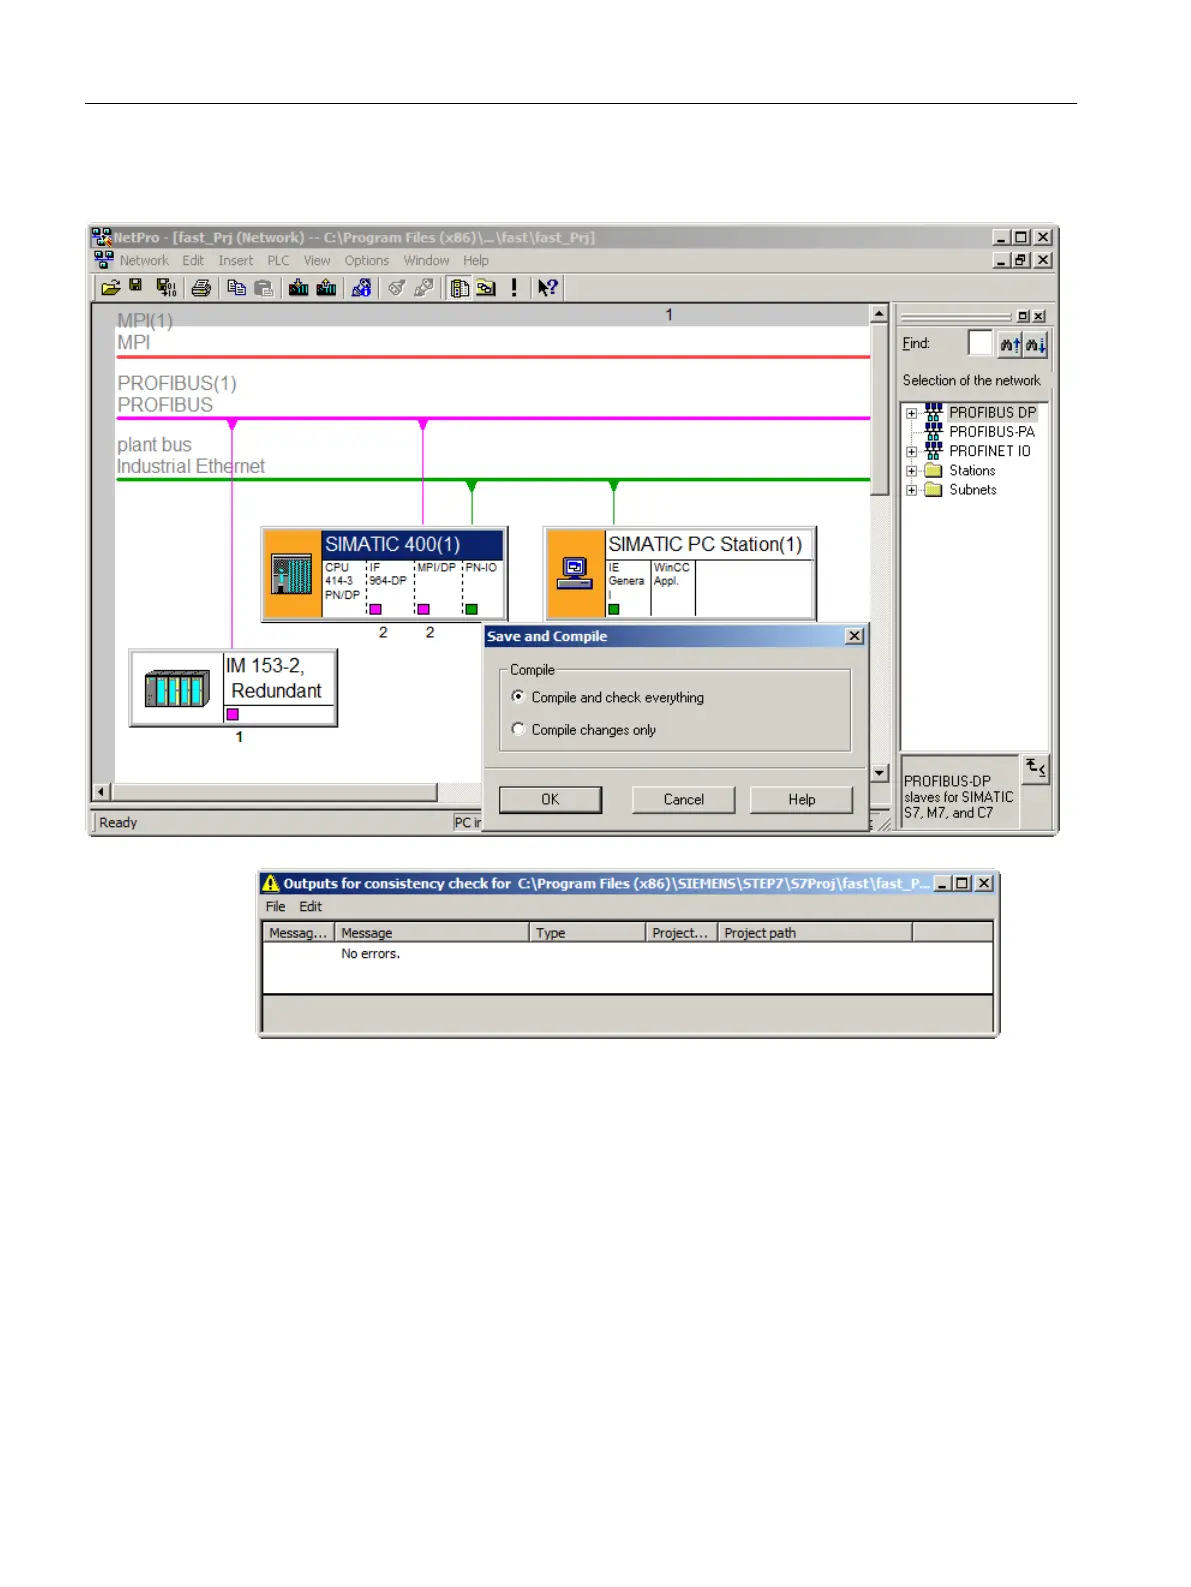Click the Download to PLC toolbar icon

(298, 288)
